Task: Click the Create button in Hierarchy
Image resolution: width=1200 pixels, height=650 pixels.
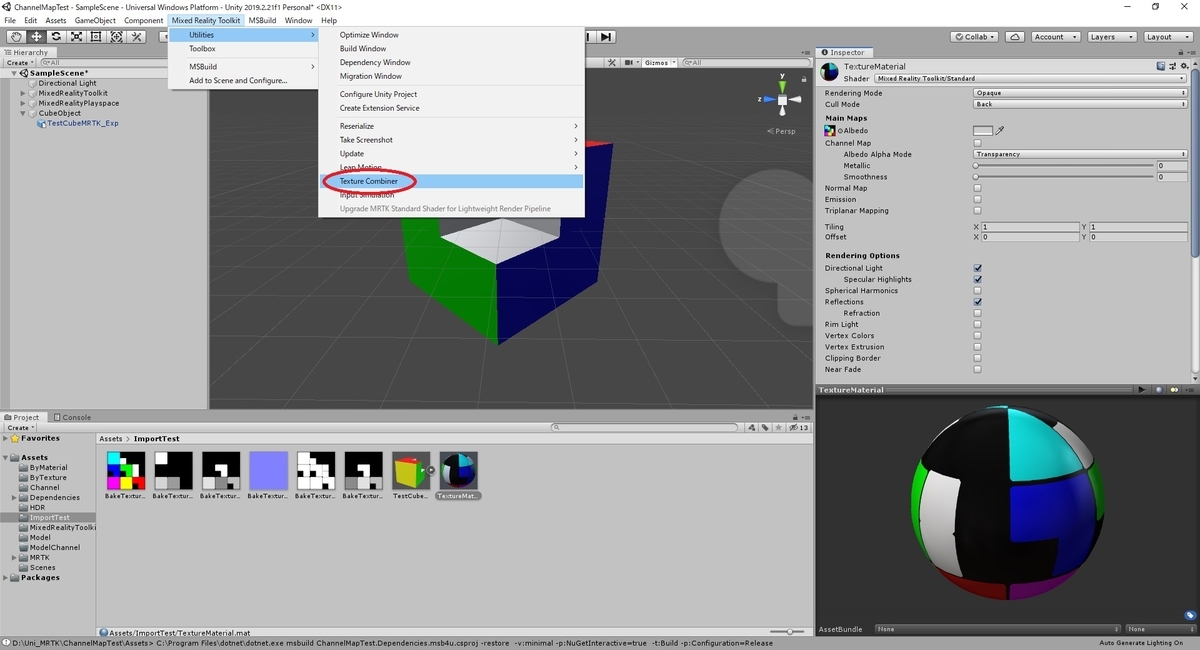Action: (x=18, y=62)
